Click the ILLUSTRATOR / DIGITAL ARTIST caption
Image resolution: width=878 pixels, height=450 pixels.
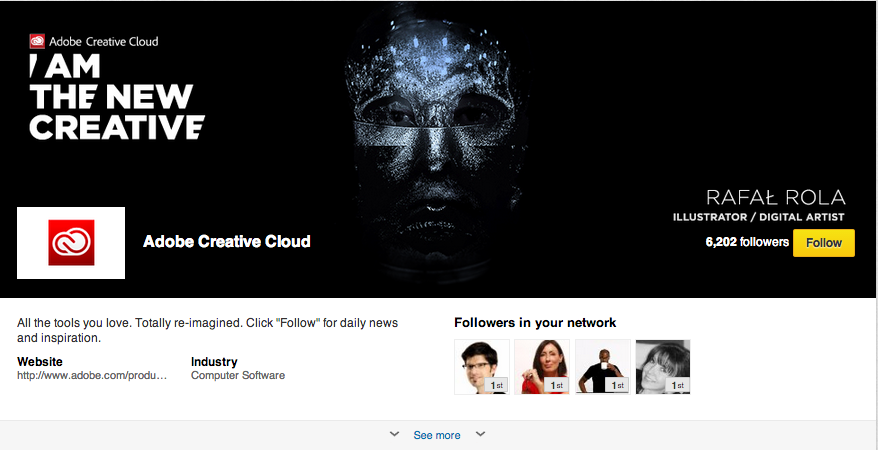pos(759,217)
